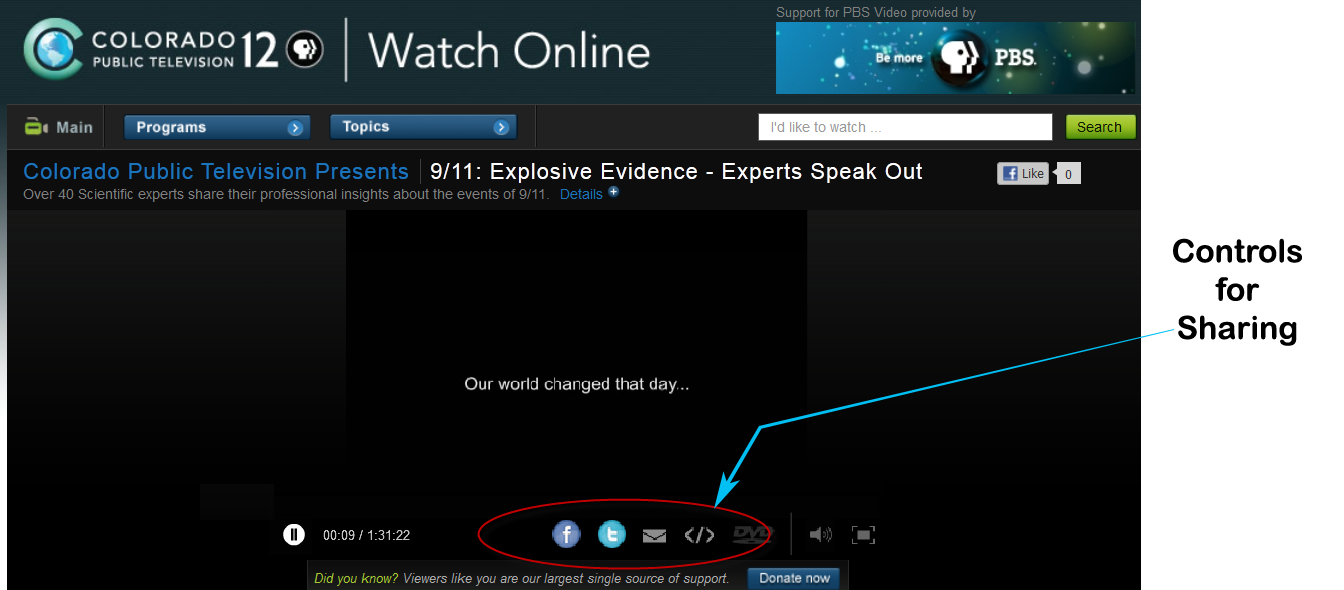The height and width of the screenshot is (590, 1344).
Task: Click the Search button
Action: tap(1100, 127)
